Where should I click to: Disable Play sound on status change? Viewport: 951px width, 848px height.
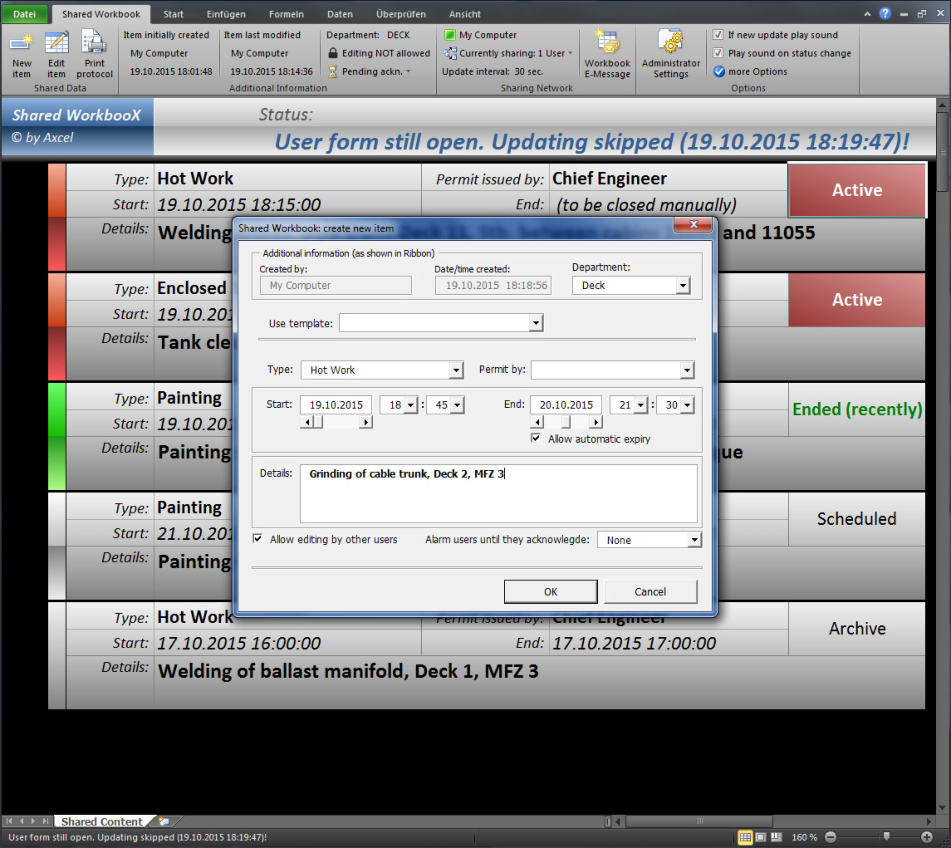[718, 53]
